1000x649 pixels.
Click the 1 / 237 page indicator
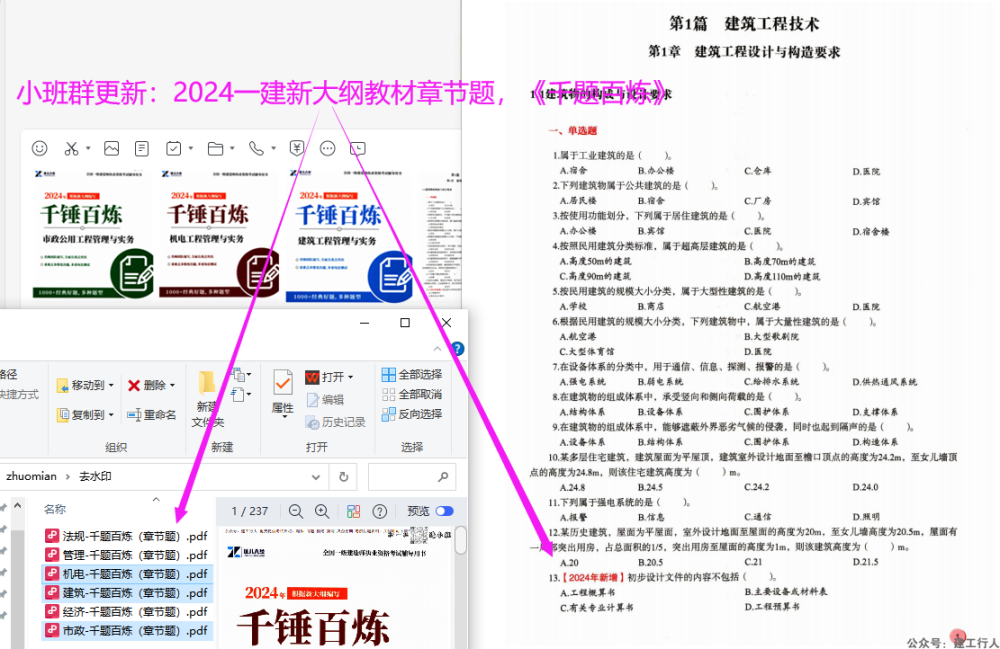pos(249,511)
